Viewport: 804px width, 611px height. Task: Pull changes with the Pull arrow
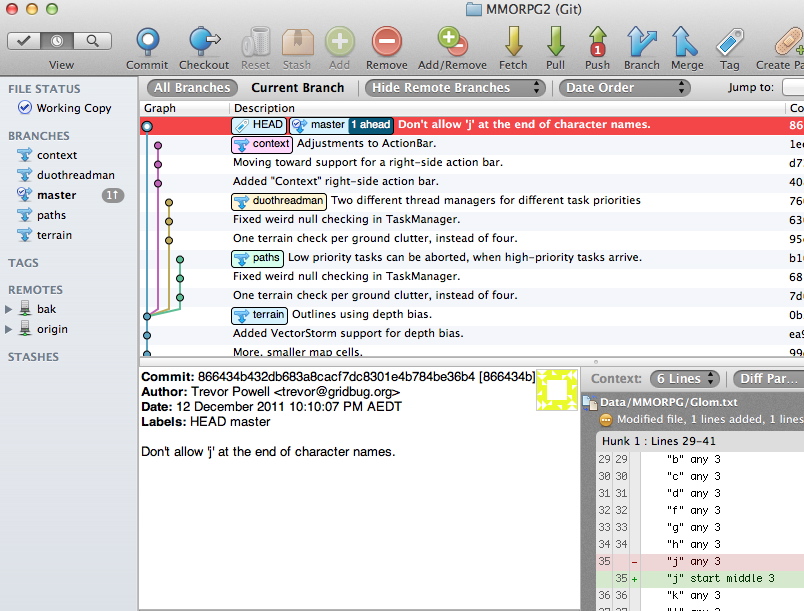click(x=555, y=42)
